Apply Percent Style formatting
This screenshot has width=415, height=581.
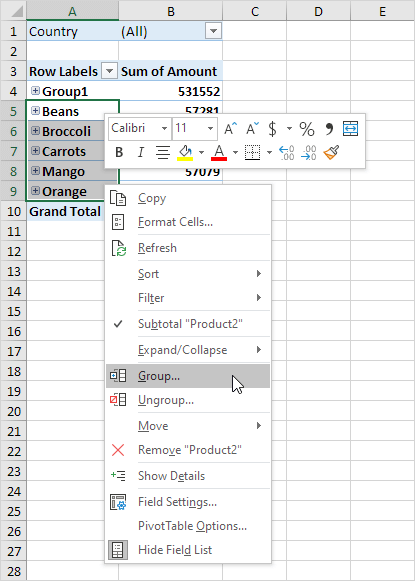(x=307, y=129)
